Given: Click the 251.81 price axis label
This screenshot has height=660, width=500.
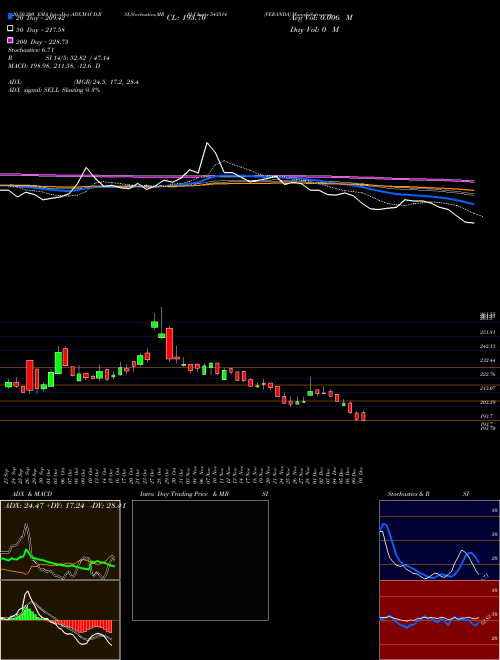Looking at the screenshot, I should click(488, 333).
